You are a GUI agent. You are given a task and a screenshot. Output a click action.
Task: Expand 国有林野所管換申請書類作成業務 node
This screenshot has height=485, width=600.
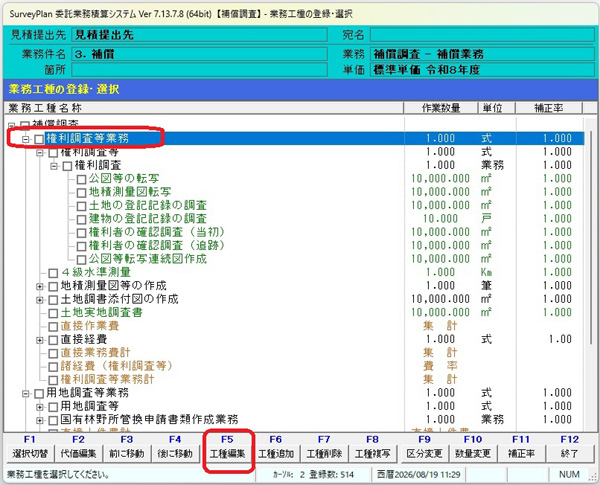pos(40,420)
